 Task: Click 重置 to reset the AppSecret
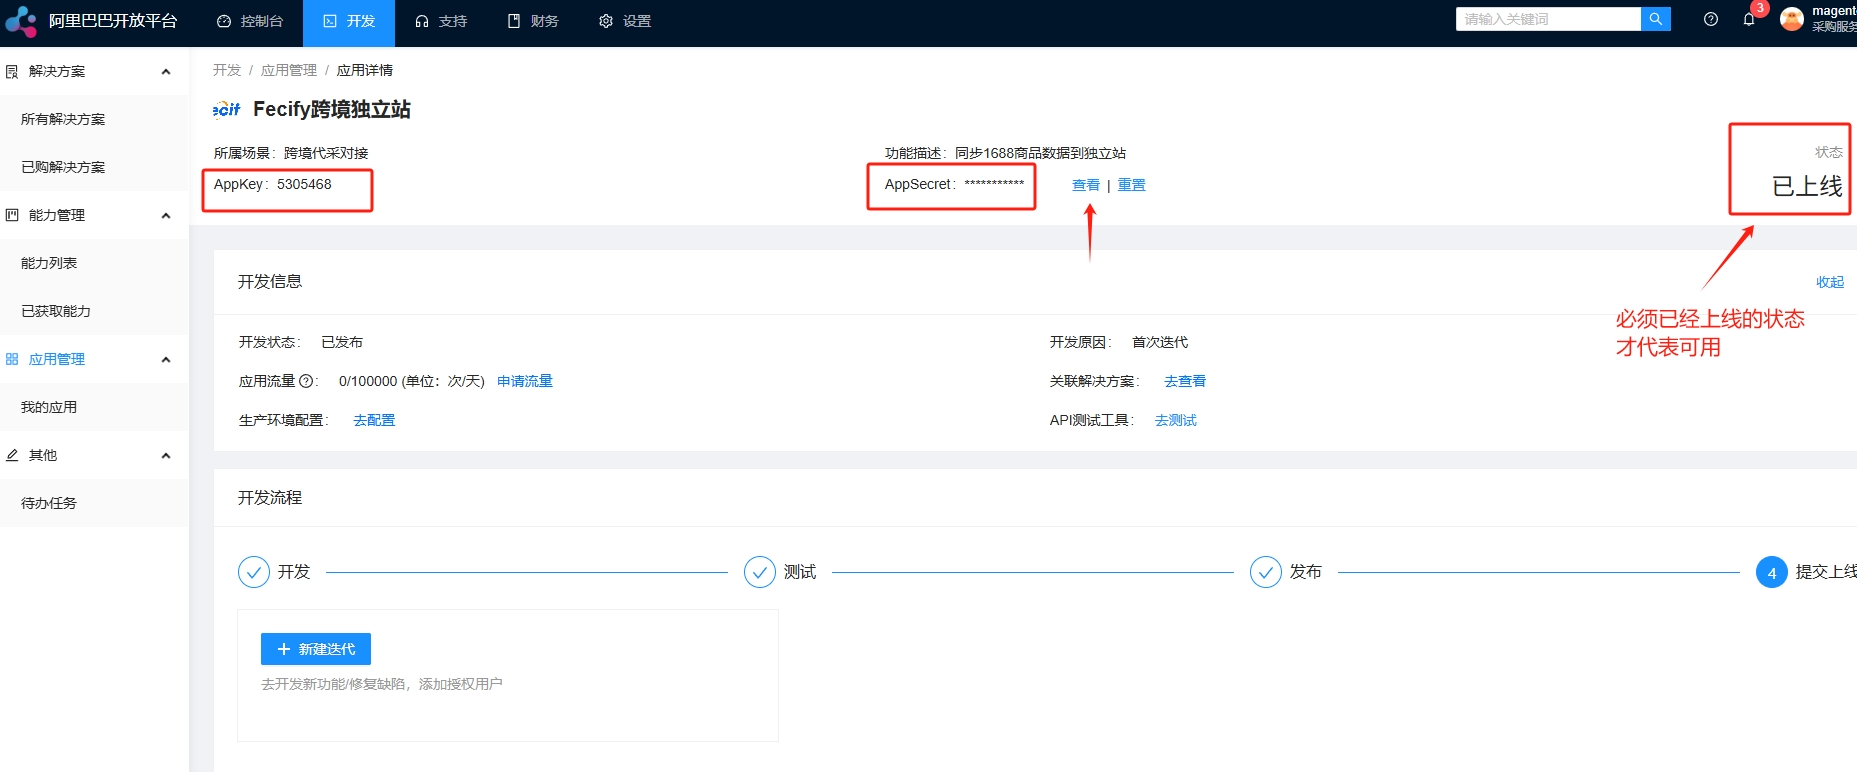[x=1131, y=185]
